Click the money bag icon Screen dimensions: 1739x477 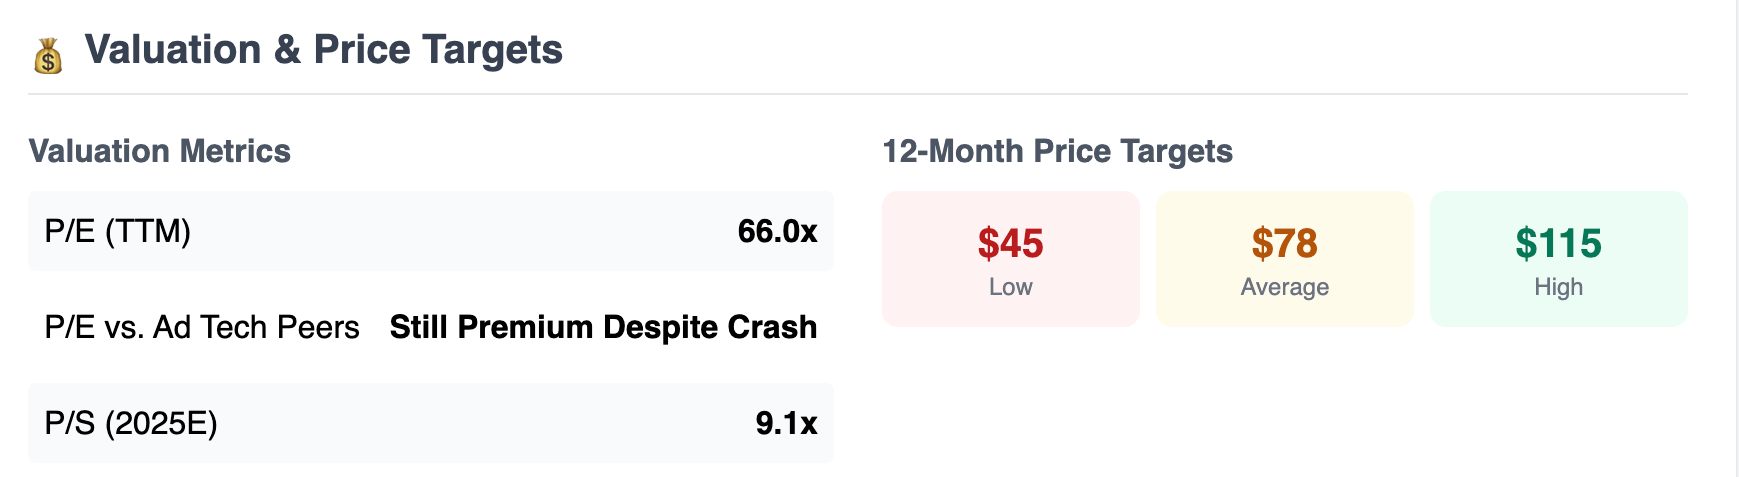48,56
